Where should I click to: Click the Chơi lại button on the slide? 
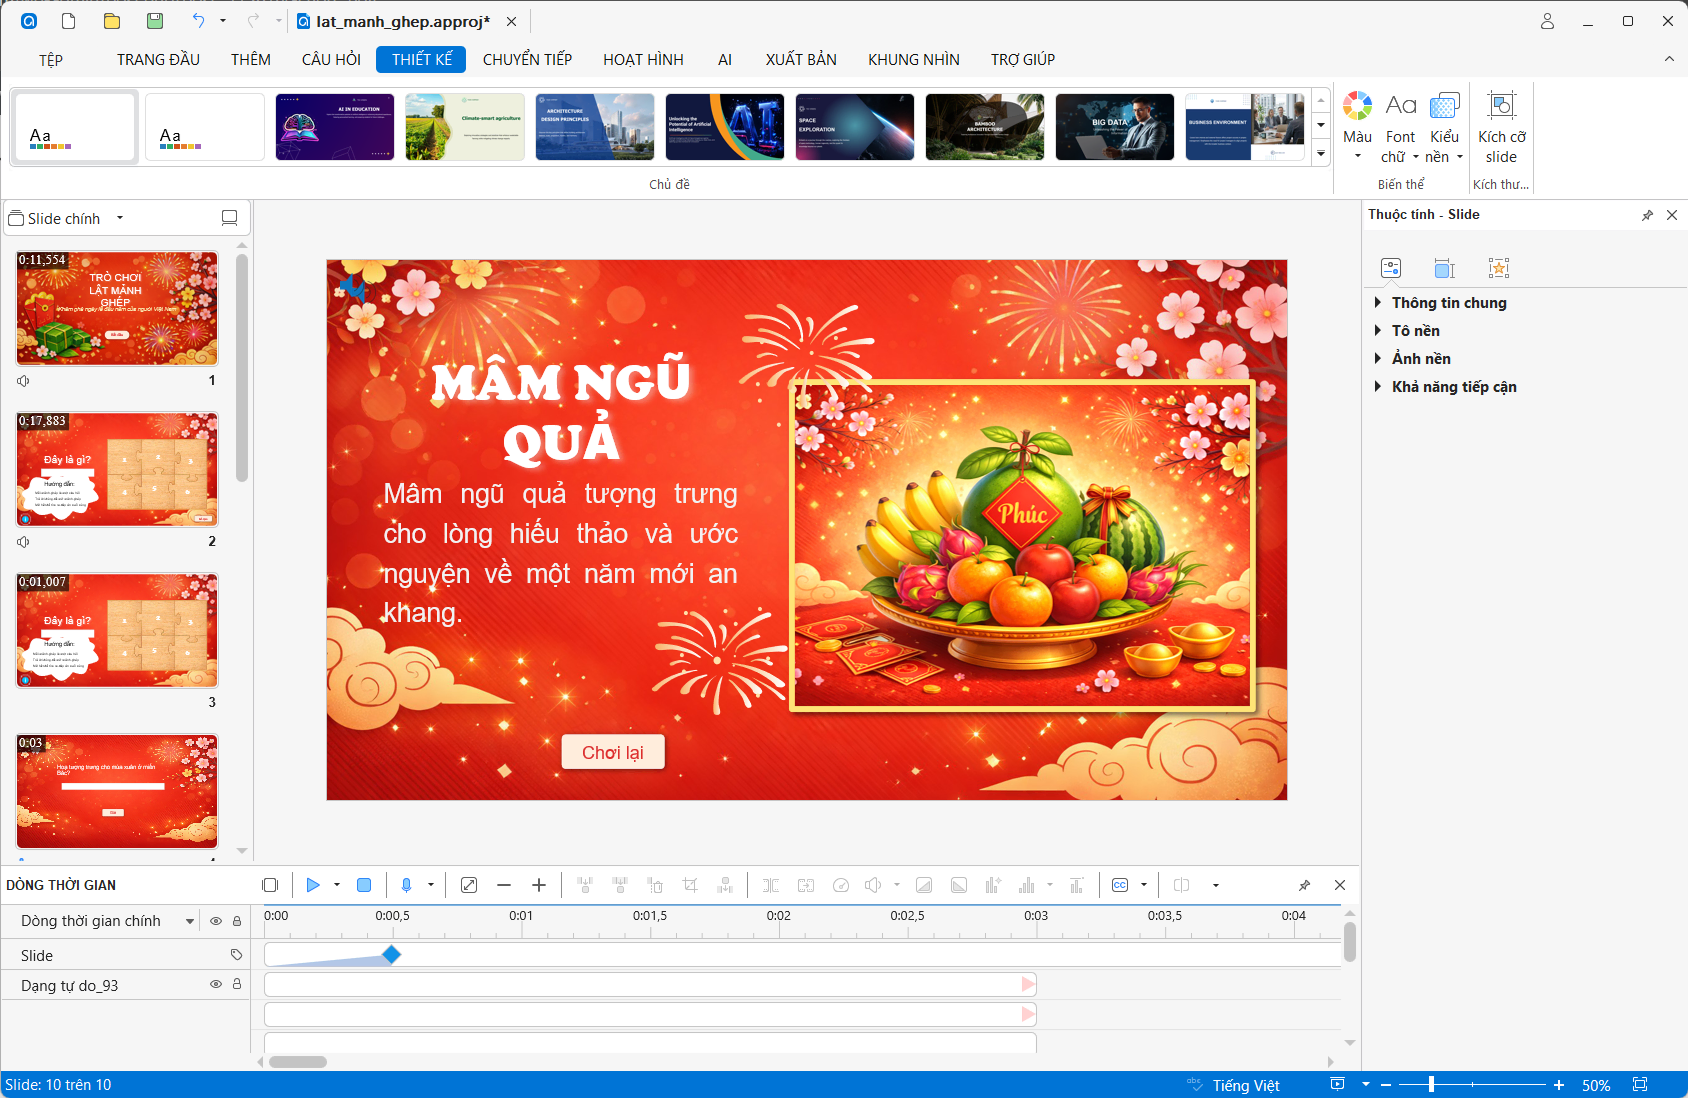[x=613, y=752]
